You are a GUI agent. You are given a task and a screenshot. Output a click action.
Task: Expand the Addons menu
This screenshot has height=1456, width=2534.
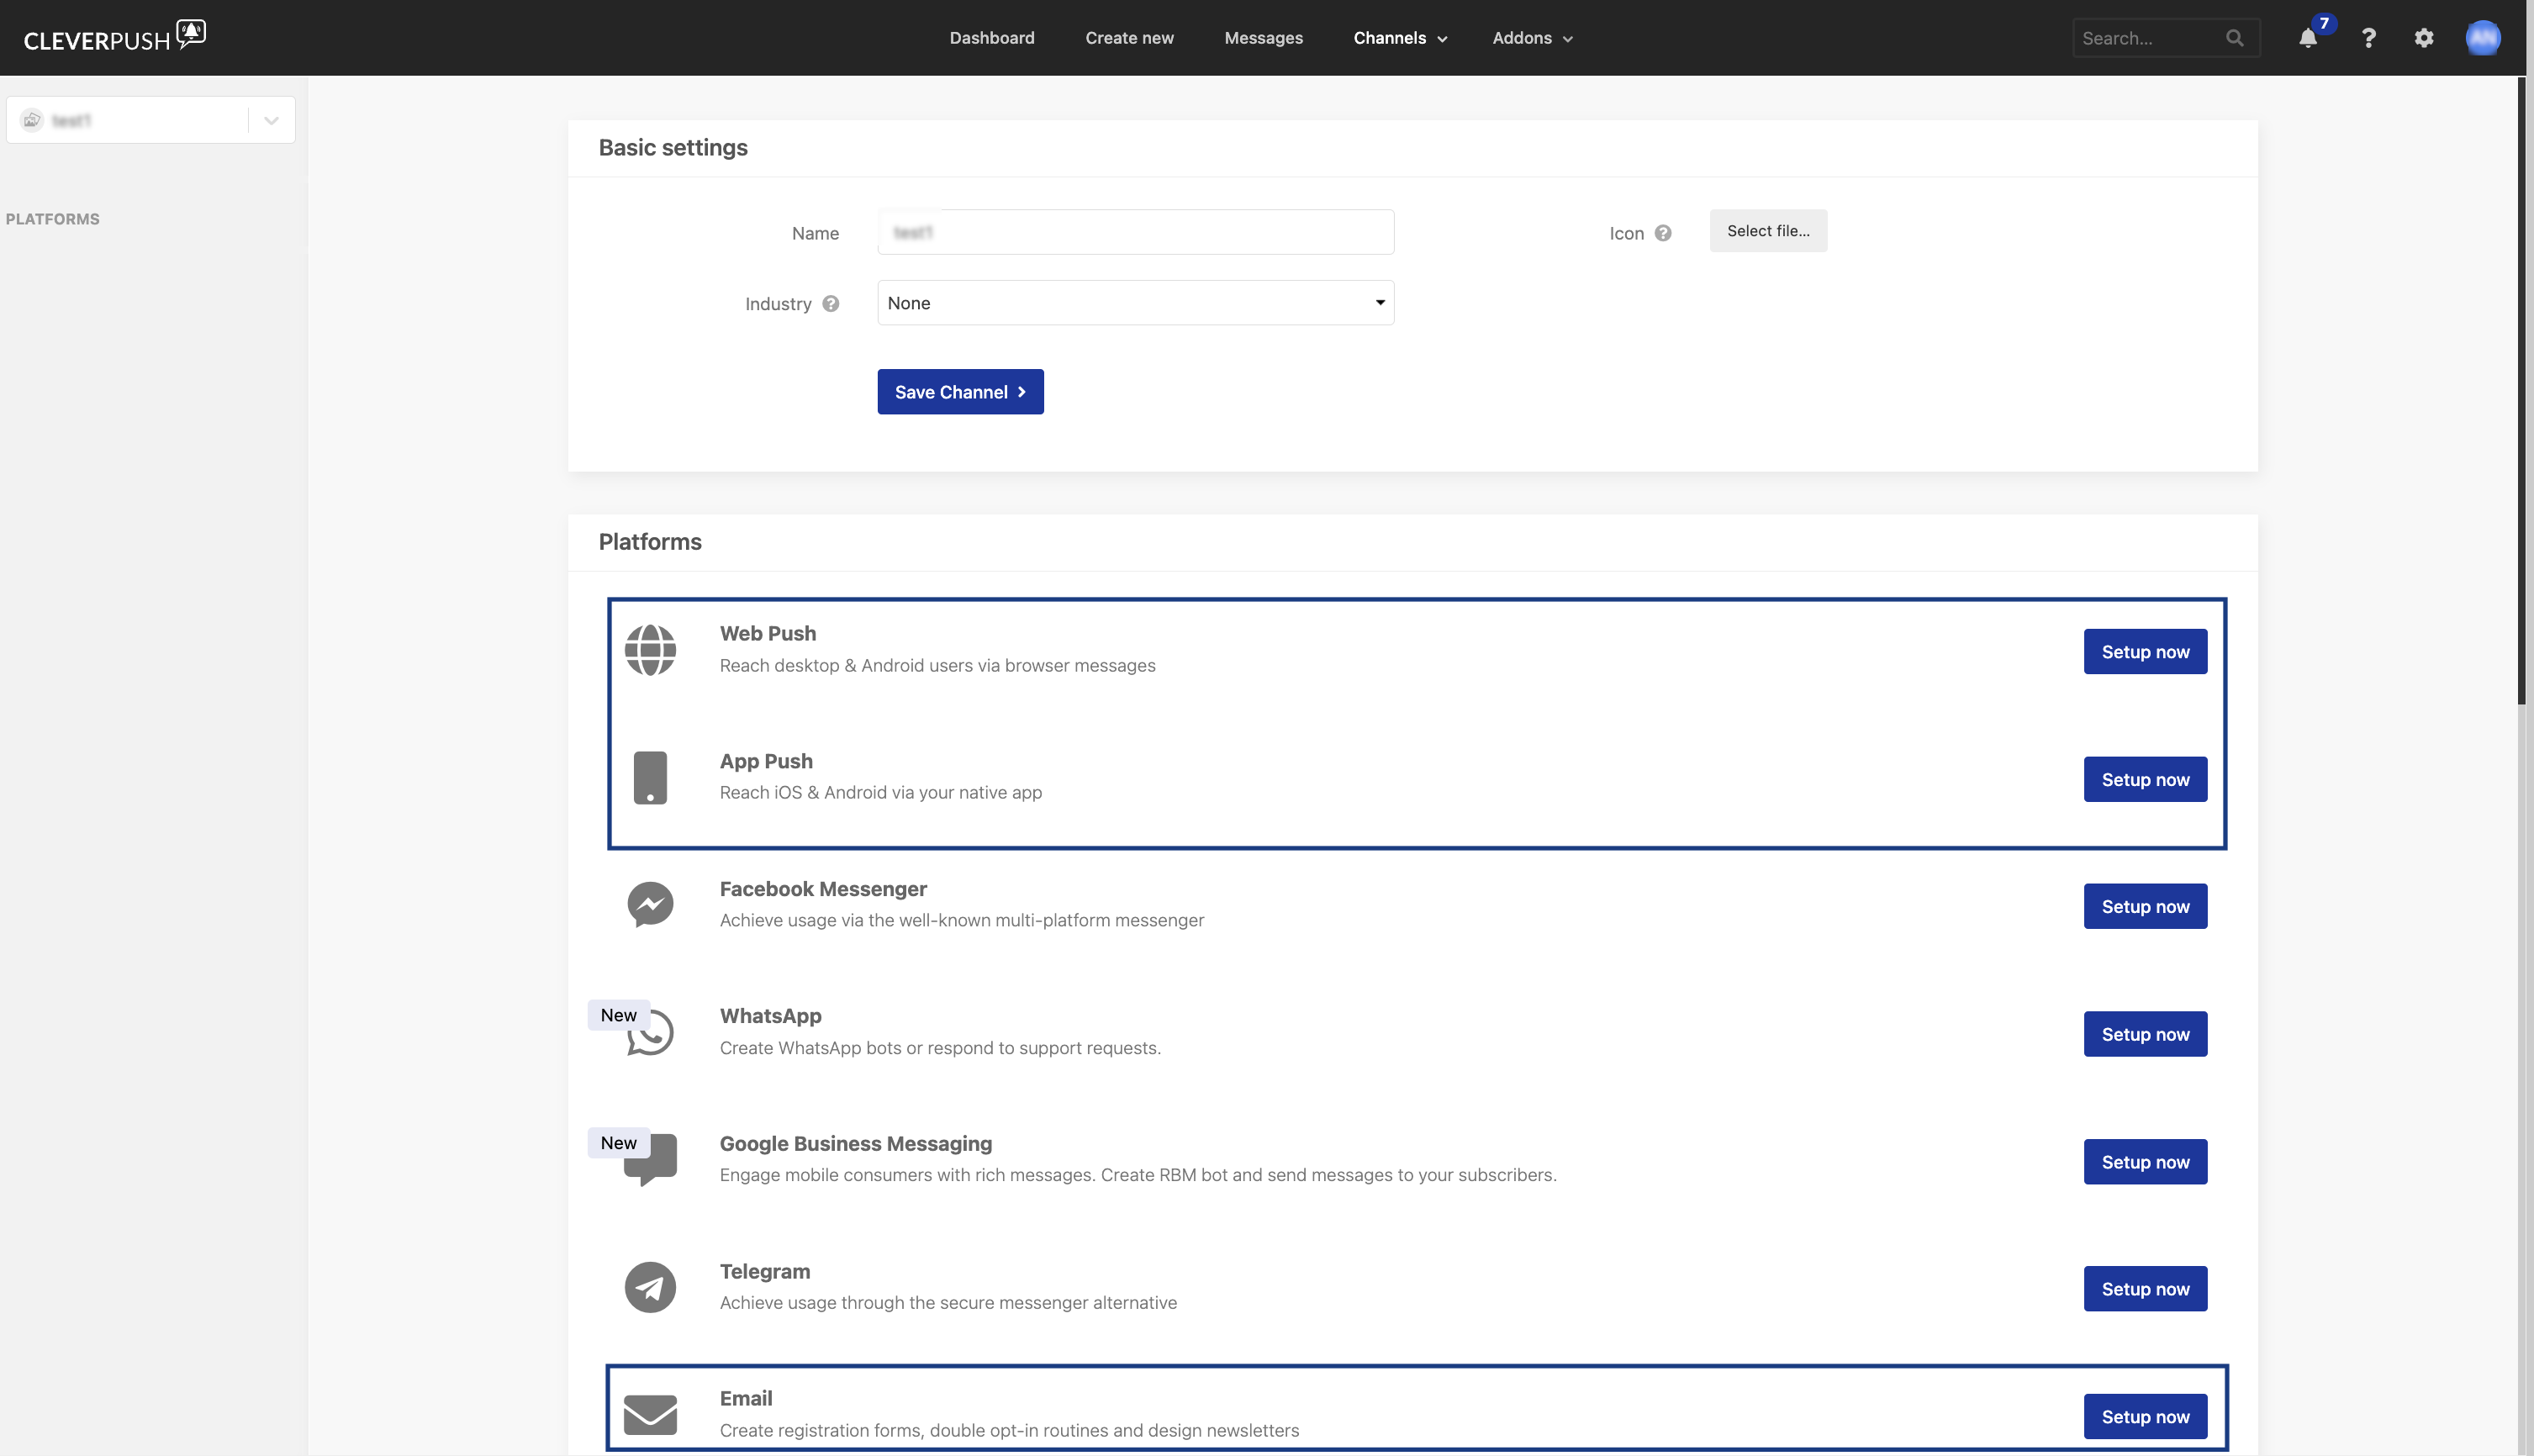1532,38
